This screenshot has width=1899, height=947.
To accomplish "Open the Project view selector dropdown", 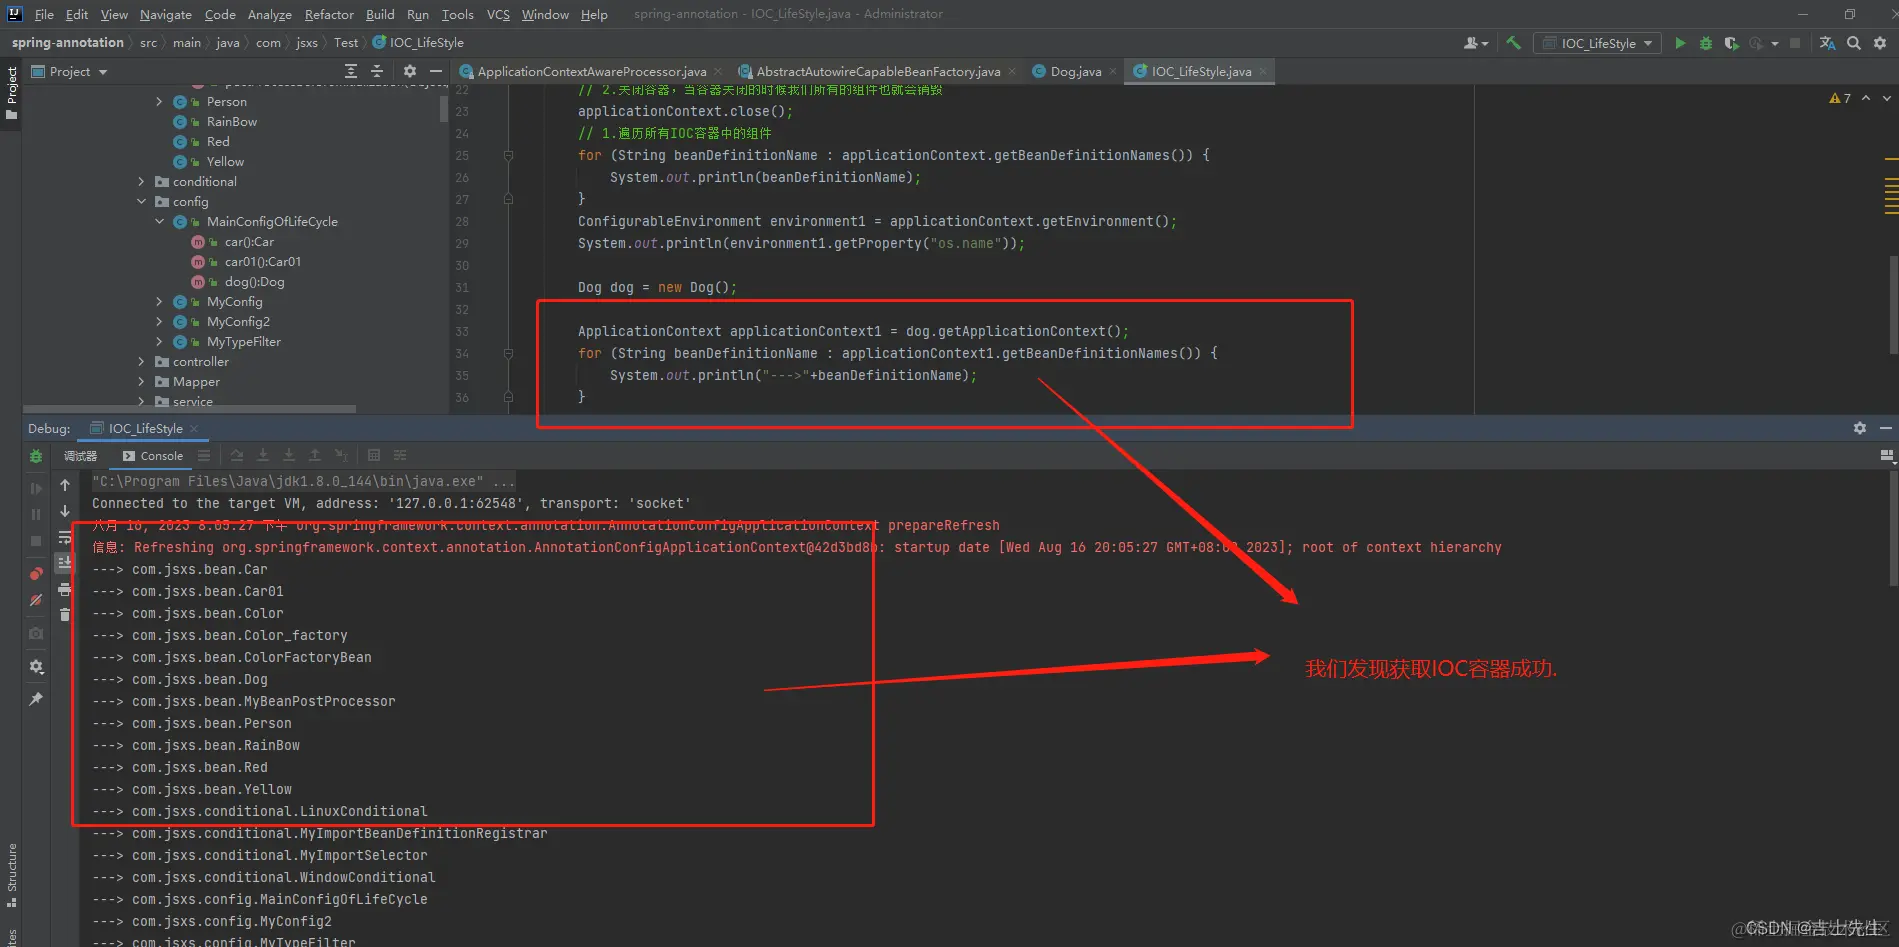I will (70, 71).
